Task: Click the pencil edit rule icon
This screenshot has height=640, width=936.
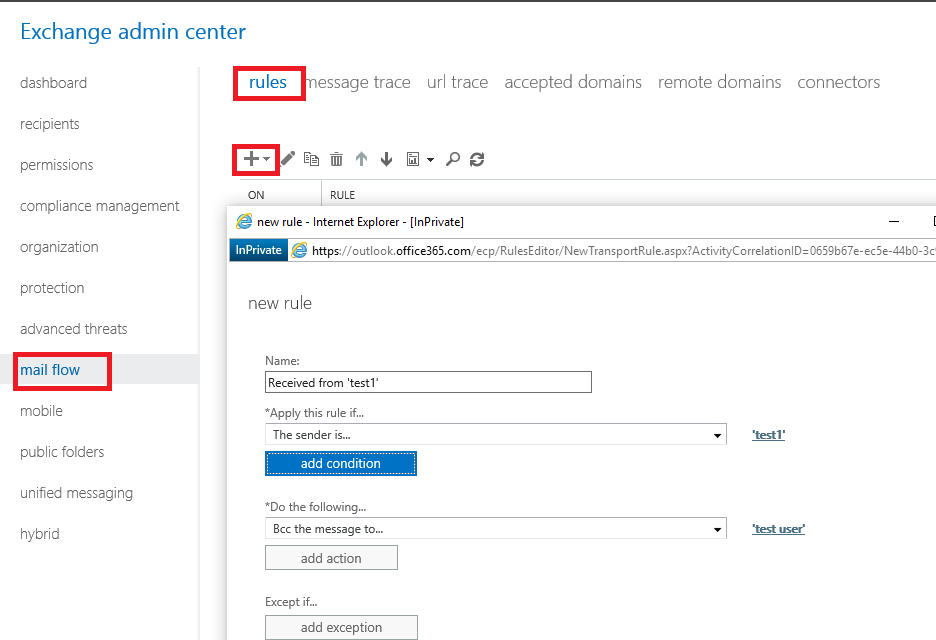Action: 288,159
